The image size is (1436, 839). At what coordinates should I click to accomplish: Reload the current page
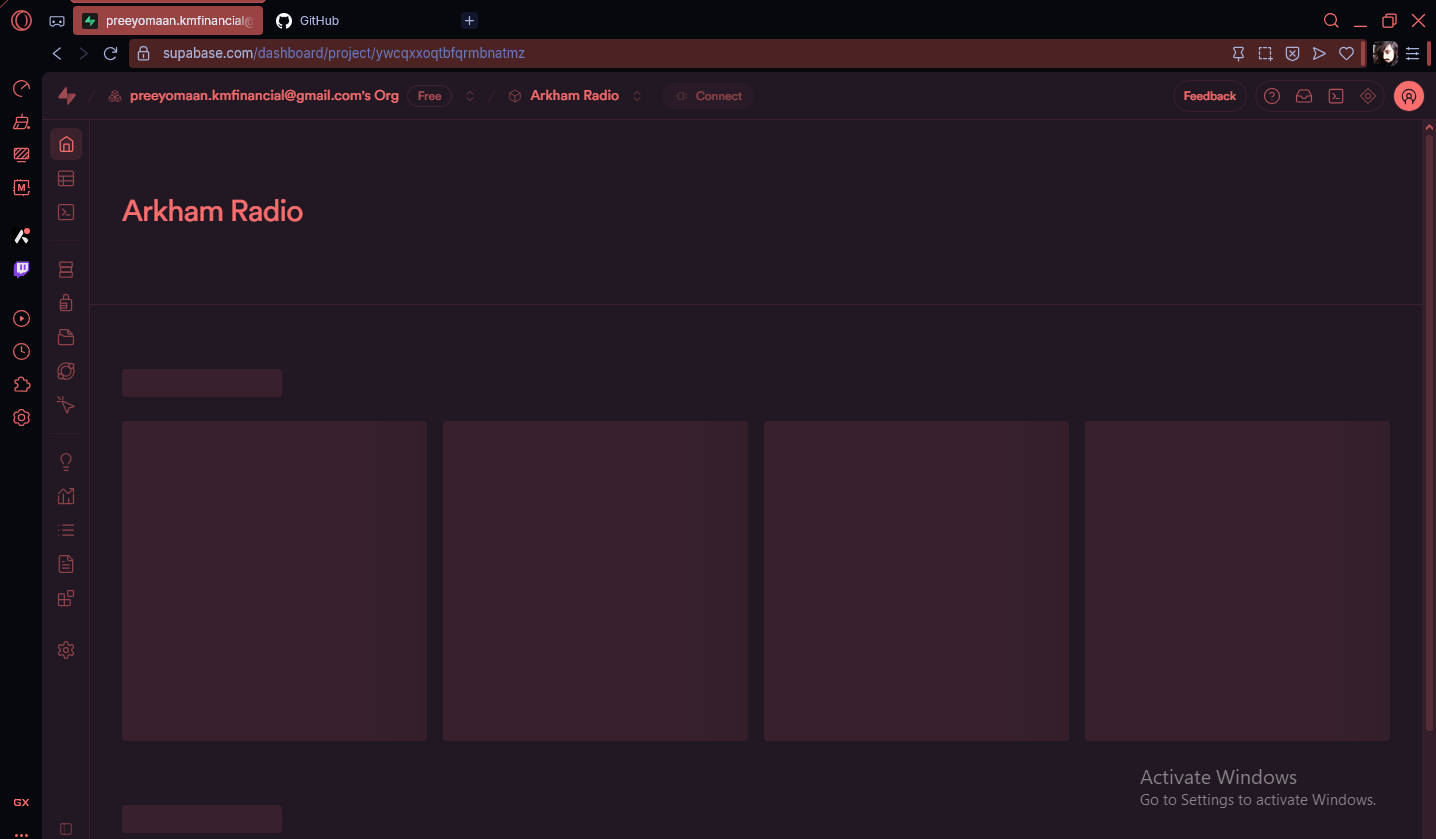pyautogui.click(x=111, y=53)
